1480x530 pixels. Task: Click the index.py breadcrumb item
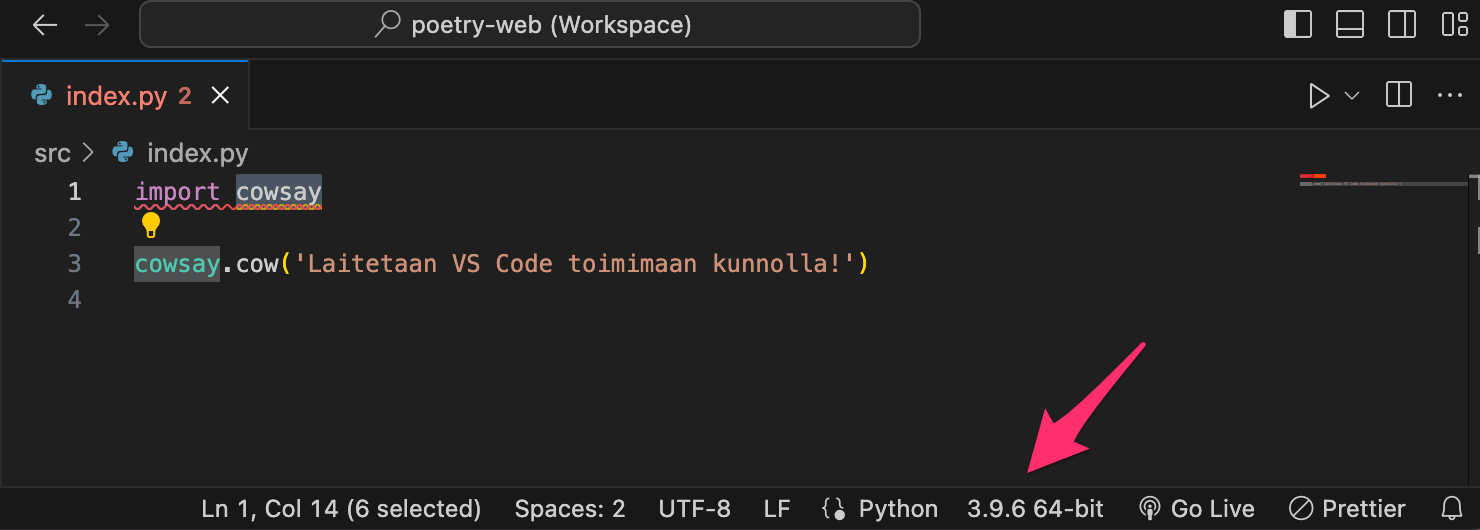point(197,153)
